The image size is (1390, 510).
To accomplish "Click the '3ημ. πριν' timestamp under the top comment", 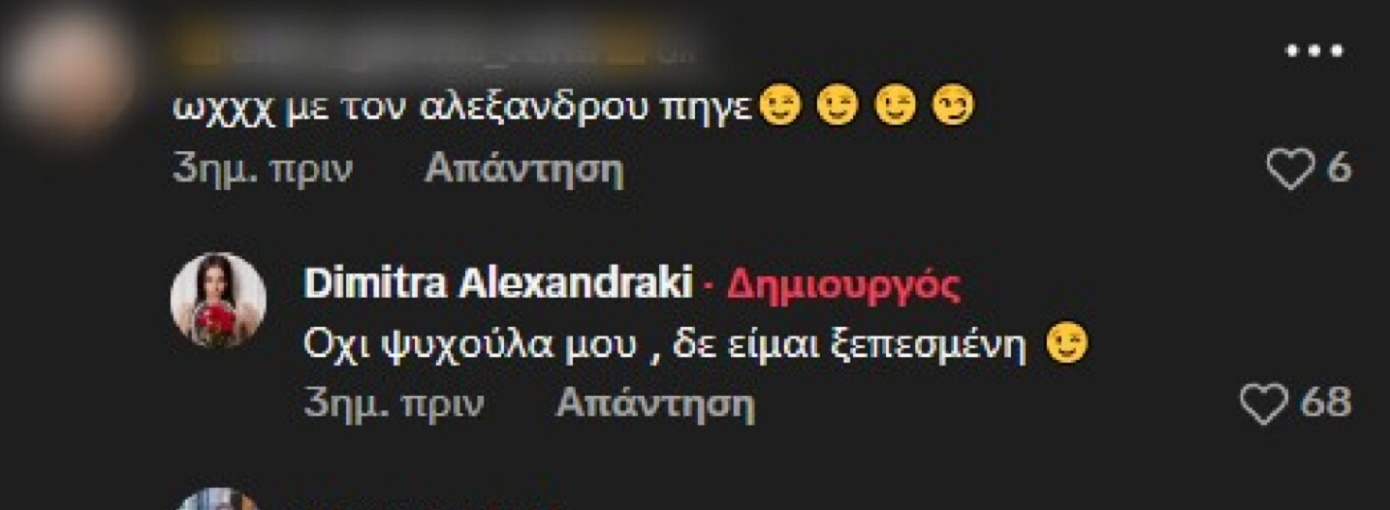I will click(262, 170).
